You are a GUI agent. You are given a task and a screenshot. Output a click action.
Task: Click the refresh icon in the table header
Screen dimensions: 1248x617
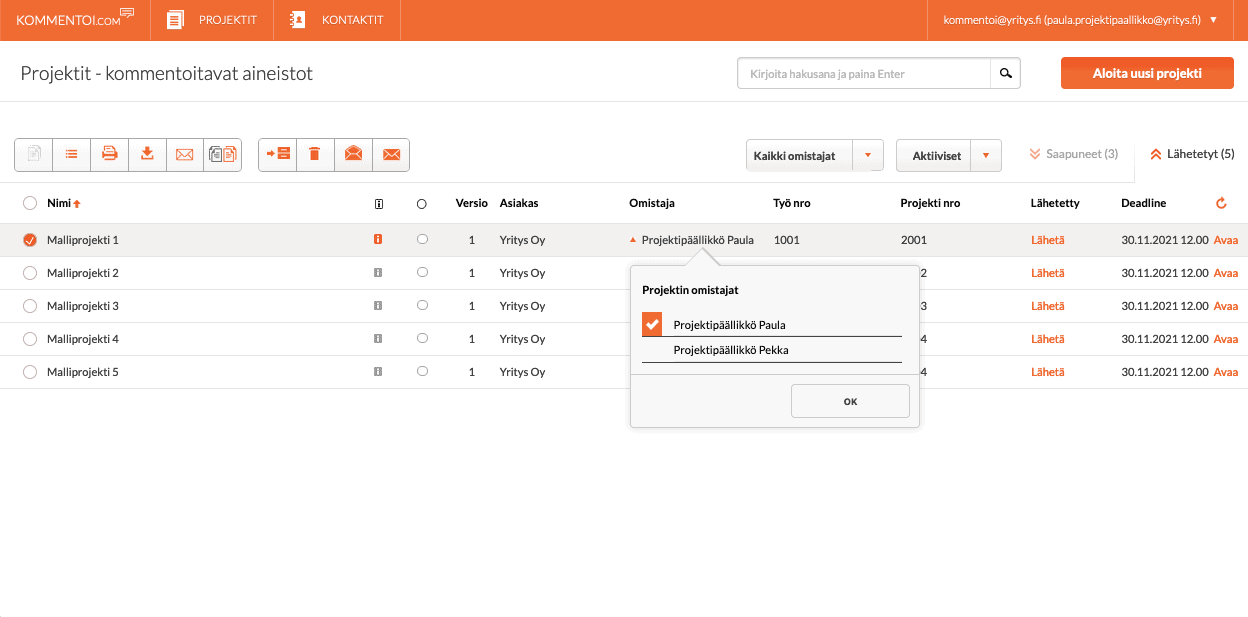tap(1220, 203)
